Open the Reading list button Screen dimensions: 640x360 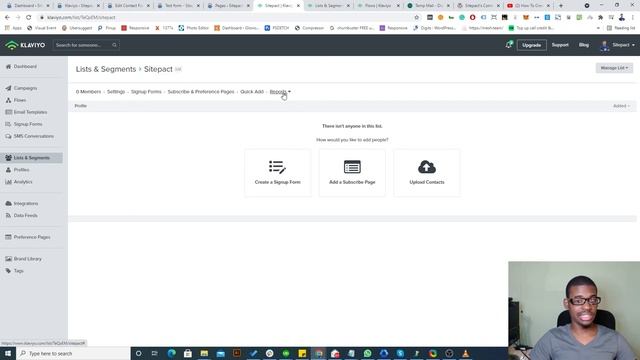pos(620,28)
